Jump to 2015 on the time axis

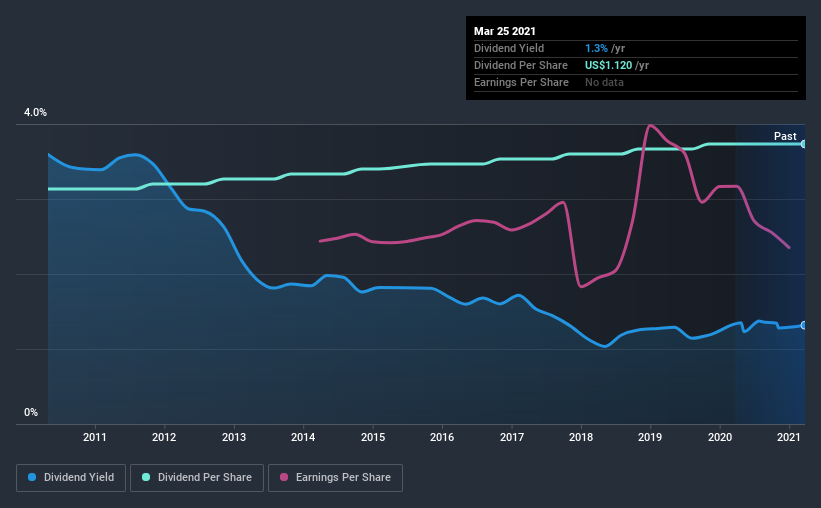373,437
